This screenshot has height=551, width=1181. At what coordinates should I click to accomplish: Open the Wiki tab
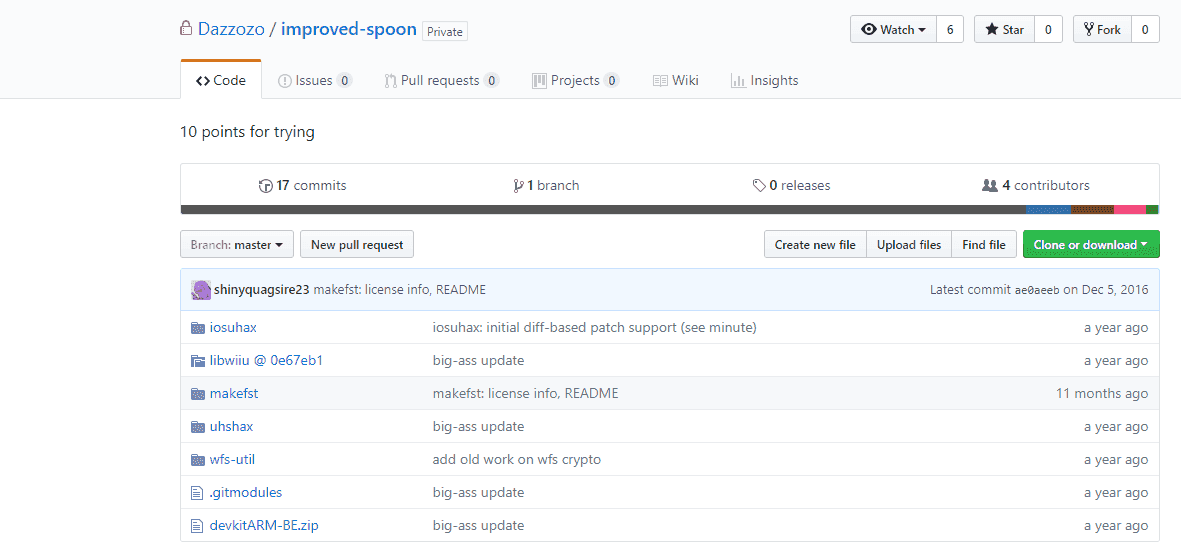pos(676,80)
